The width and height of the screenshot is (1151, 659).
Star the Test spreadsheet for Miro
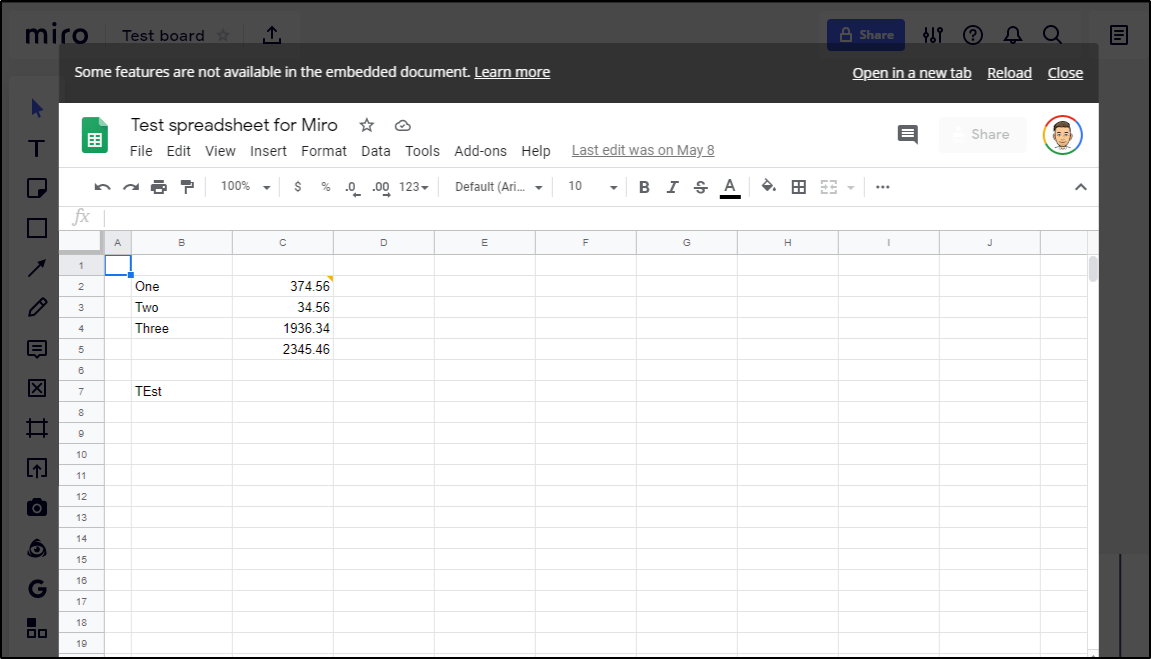(366, 125)
